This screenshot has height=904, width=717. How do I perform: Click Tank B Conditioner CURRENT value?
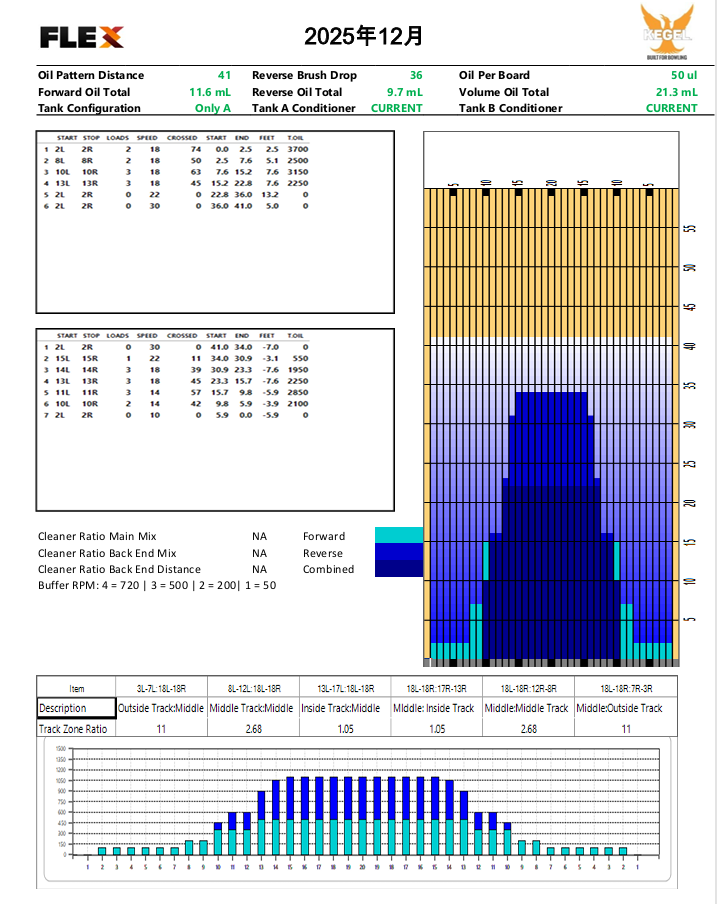point(671,108)
